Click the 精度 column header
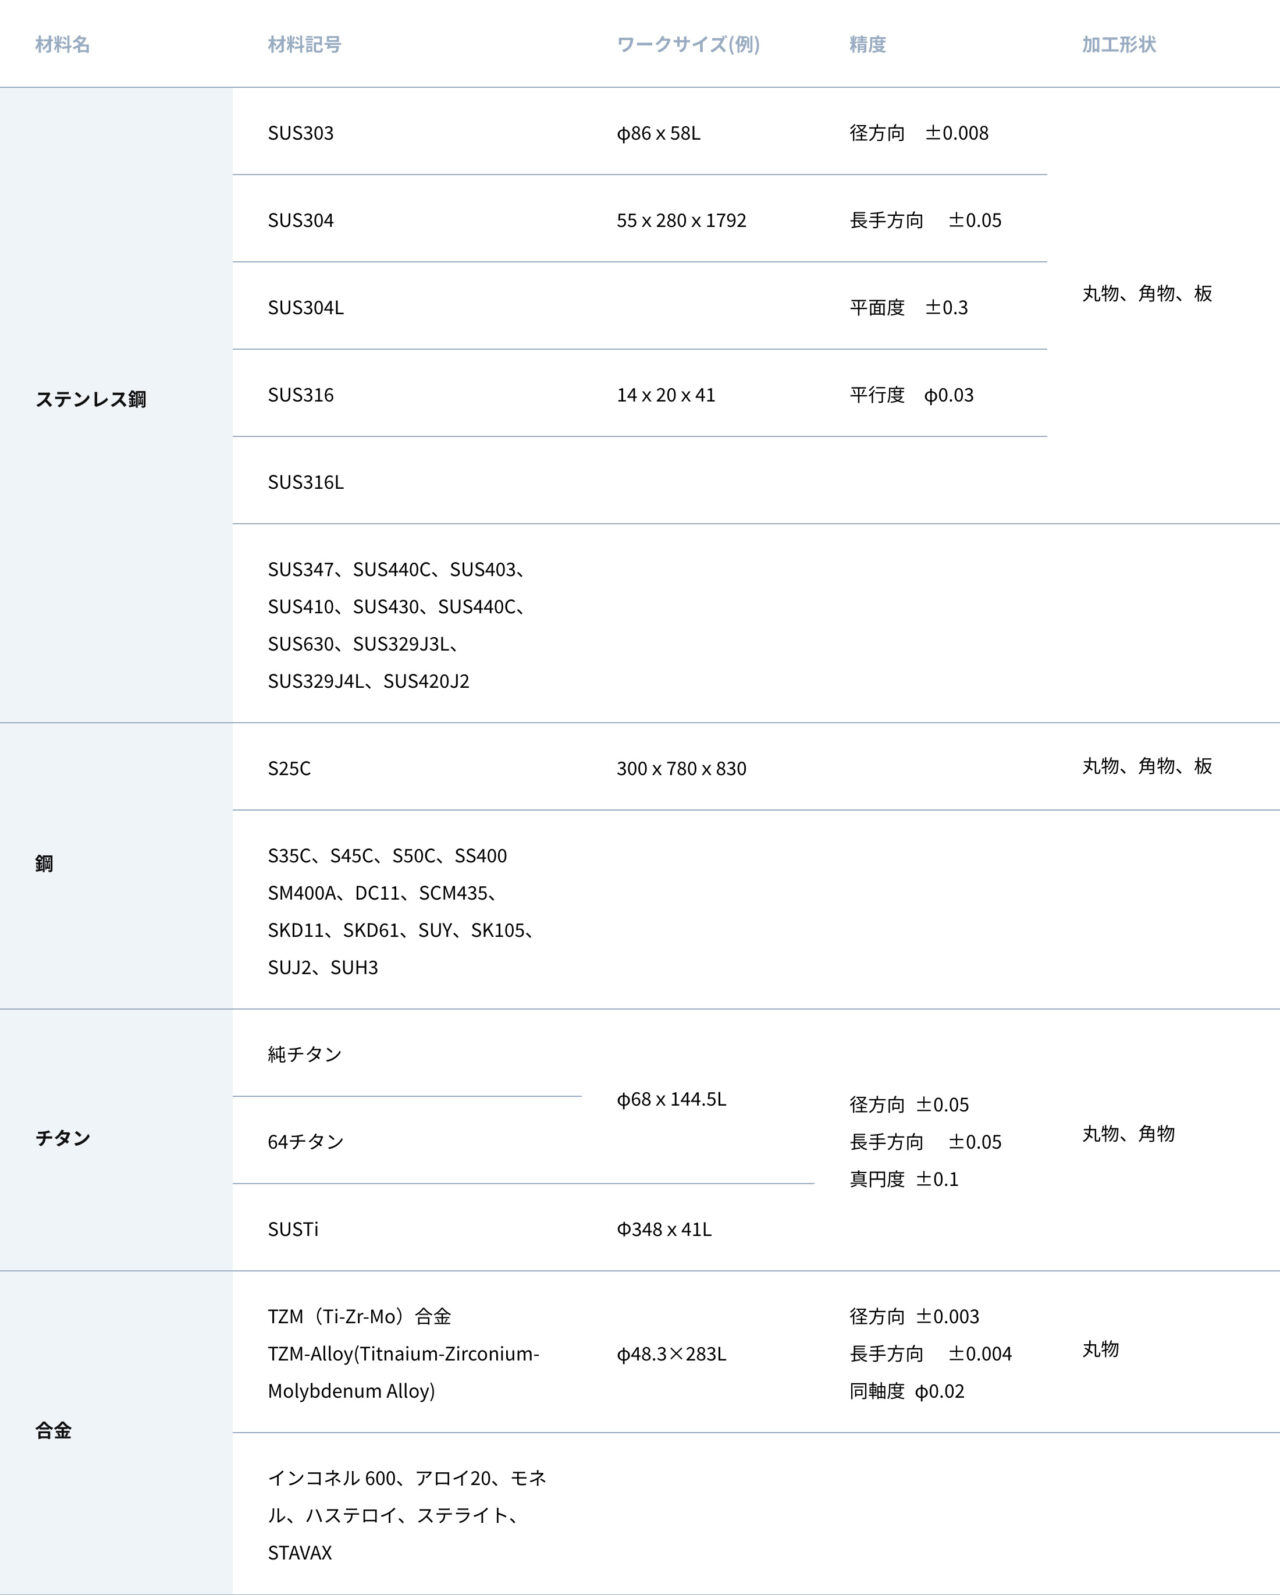 point(867,44)
